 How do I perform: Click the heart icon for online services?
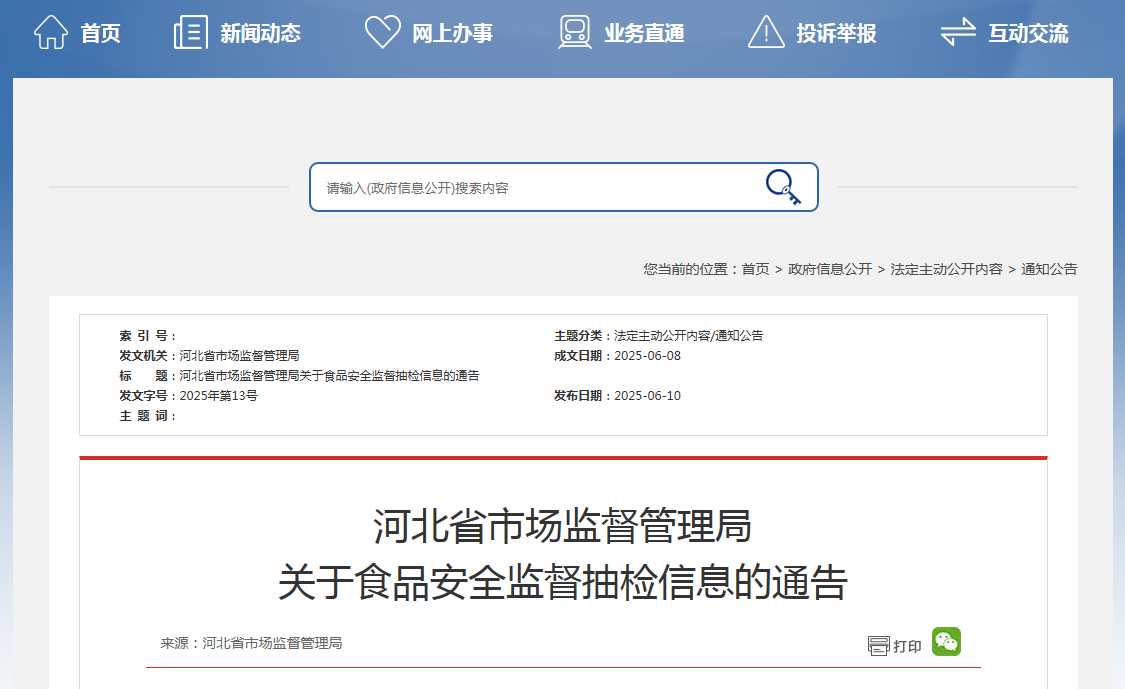[x=382, y=32]
